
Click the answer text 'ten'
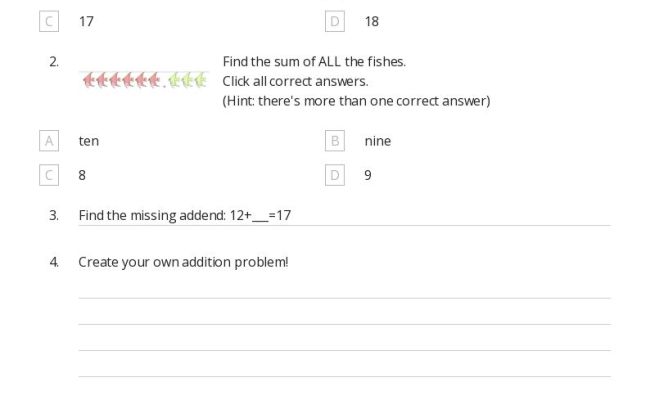click(89, 141)
